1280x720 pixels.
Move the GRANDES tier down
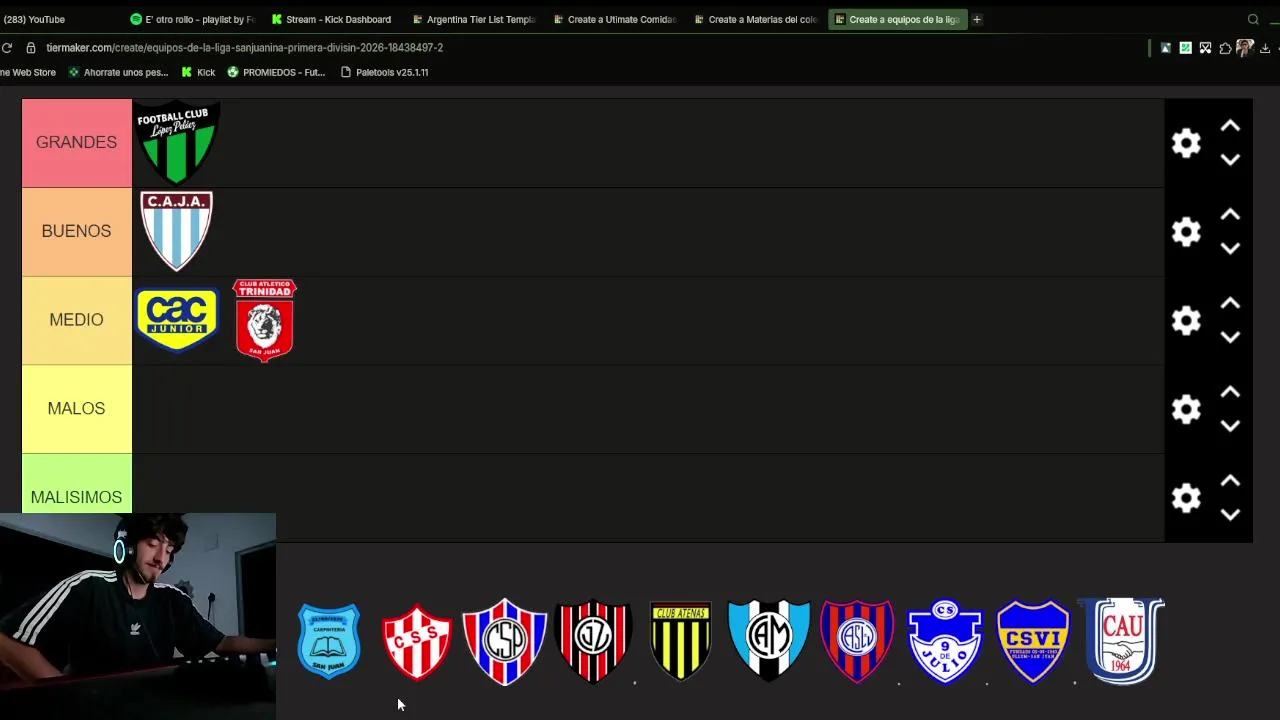point(1230,160)
